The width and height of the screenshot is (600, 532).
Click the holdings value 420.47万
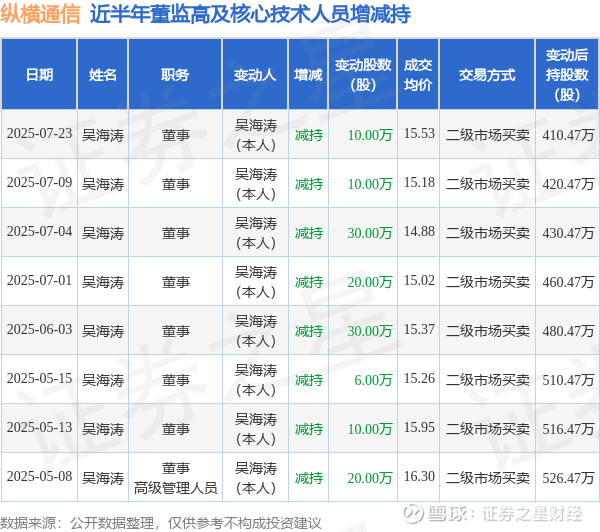568,184
